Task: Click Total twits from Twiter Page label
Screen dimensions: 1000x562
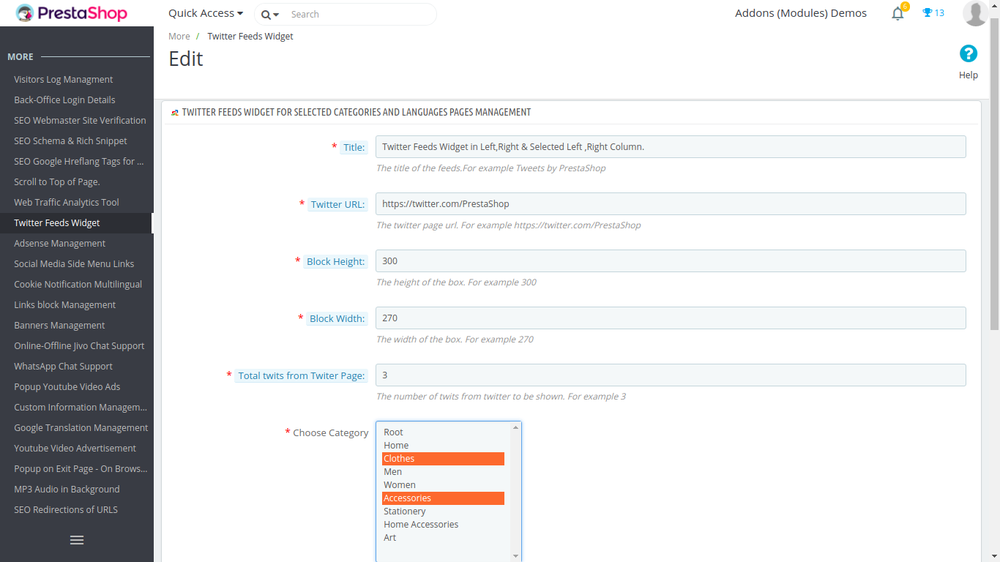Action: [x=301, y=376]
